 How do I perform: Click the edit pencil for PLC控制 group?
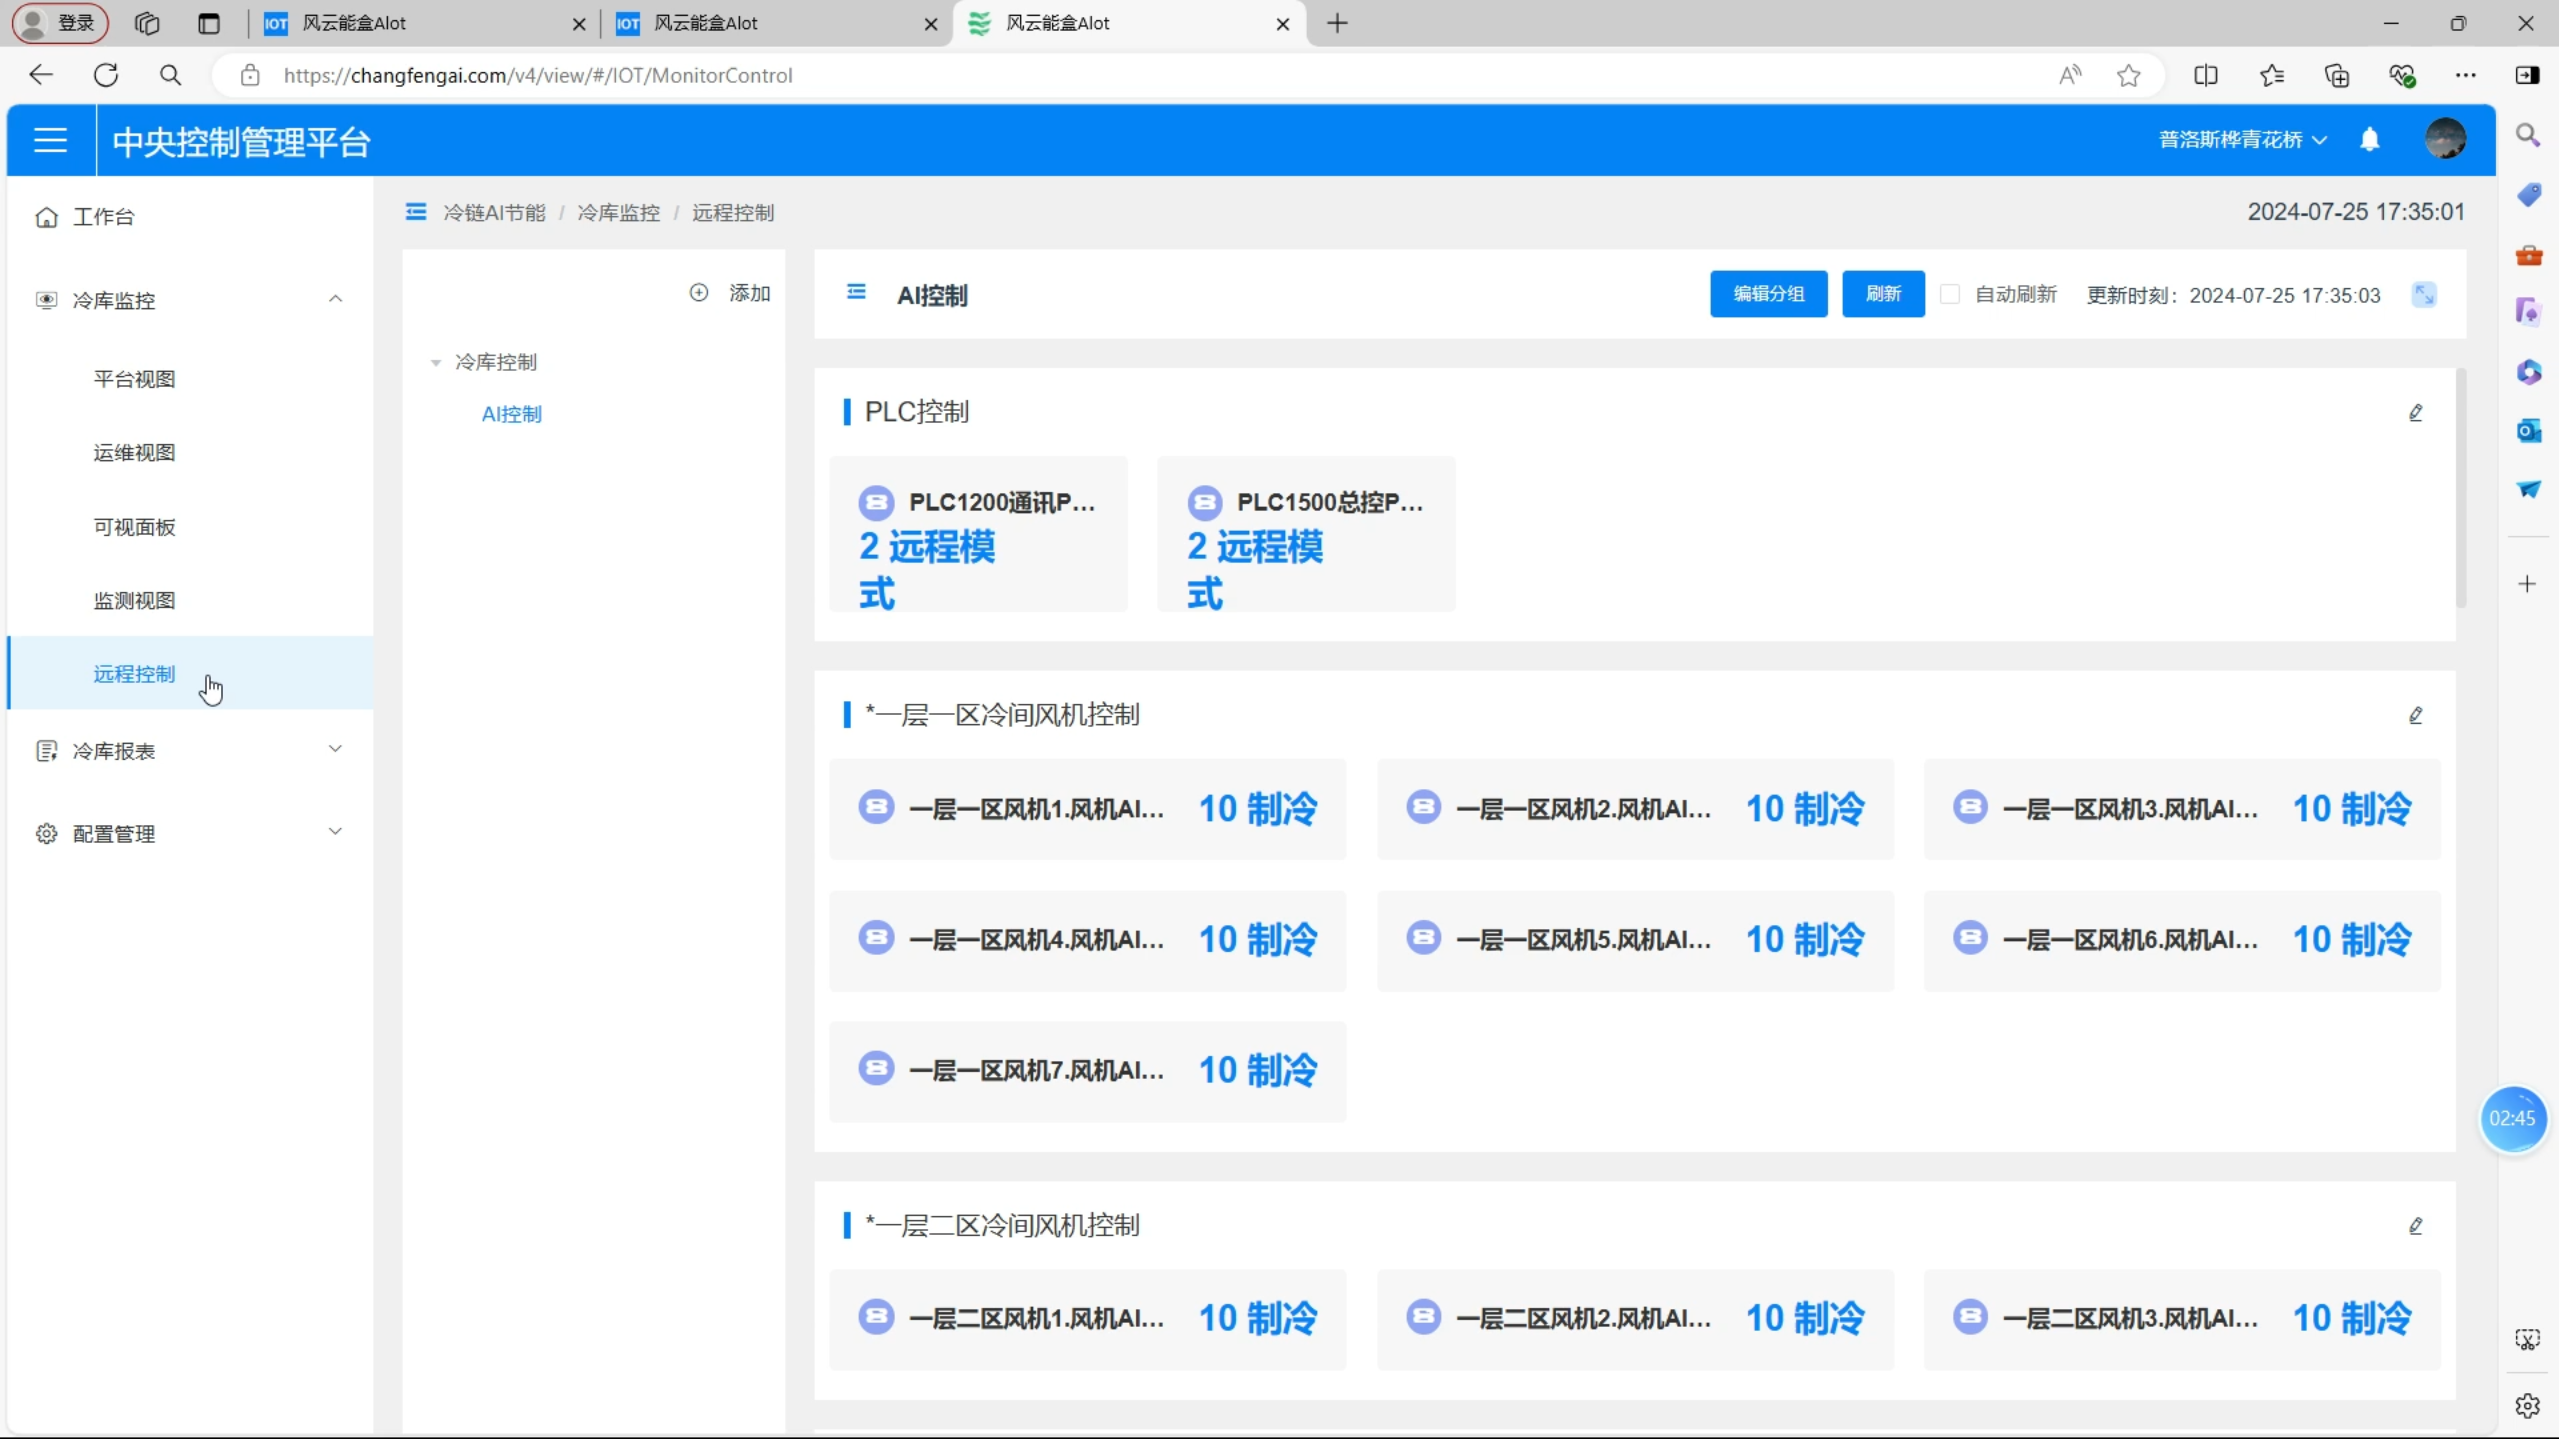tap(2415, 413)
